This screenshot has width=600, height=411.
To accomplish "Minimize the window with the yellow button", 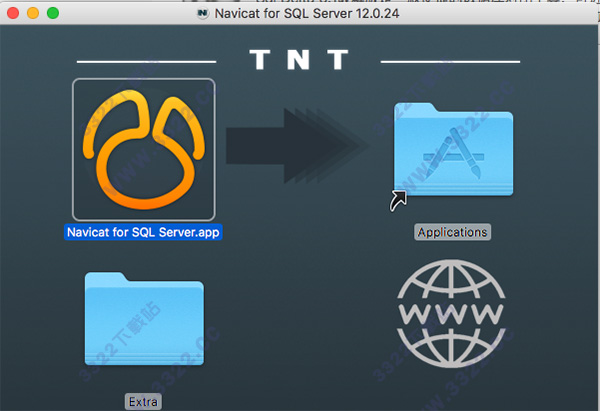I will 33,13.
